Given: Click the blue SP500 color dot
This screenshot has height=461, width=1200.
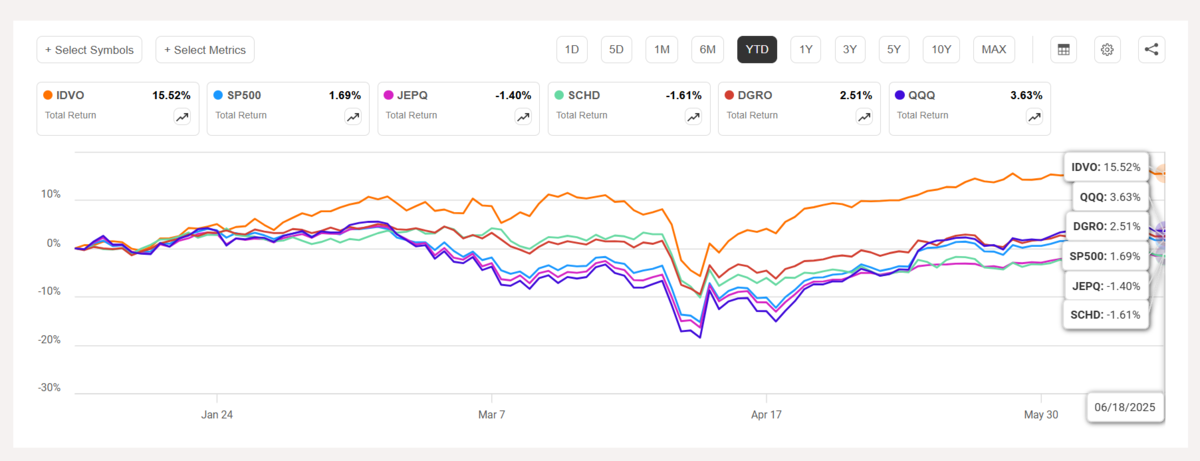Looking at the screenshot, I should click(218, 95).
